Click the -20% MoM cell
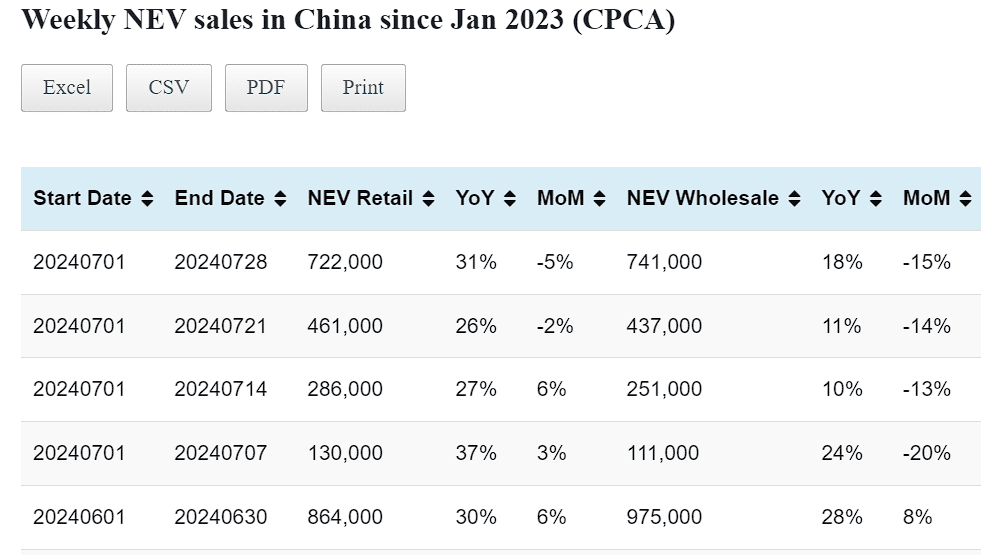The height and width of the screenshot is (555, 989). coord(926,453)
